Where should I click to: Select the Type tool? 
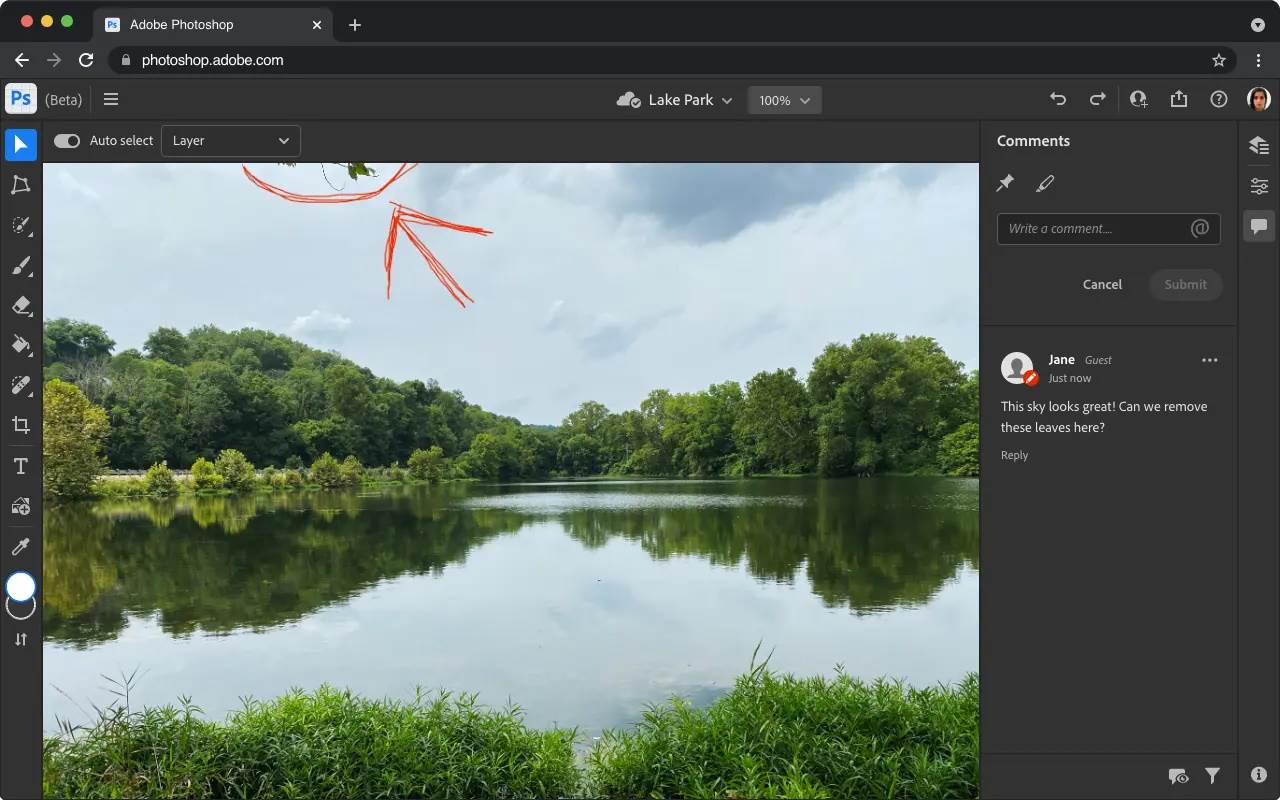click(x=20, y=465)
